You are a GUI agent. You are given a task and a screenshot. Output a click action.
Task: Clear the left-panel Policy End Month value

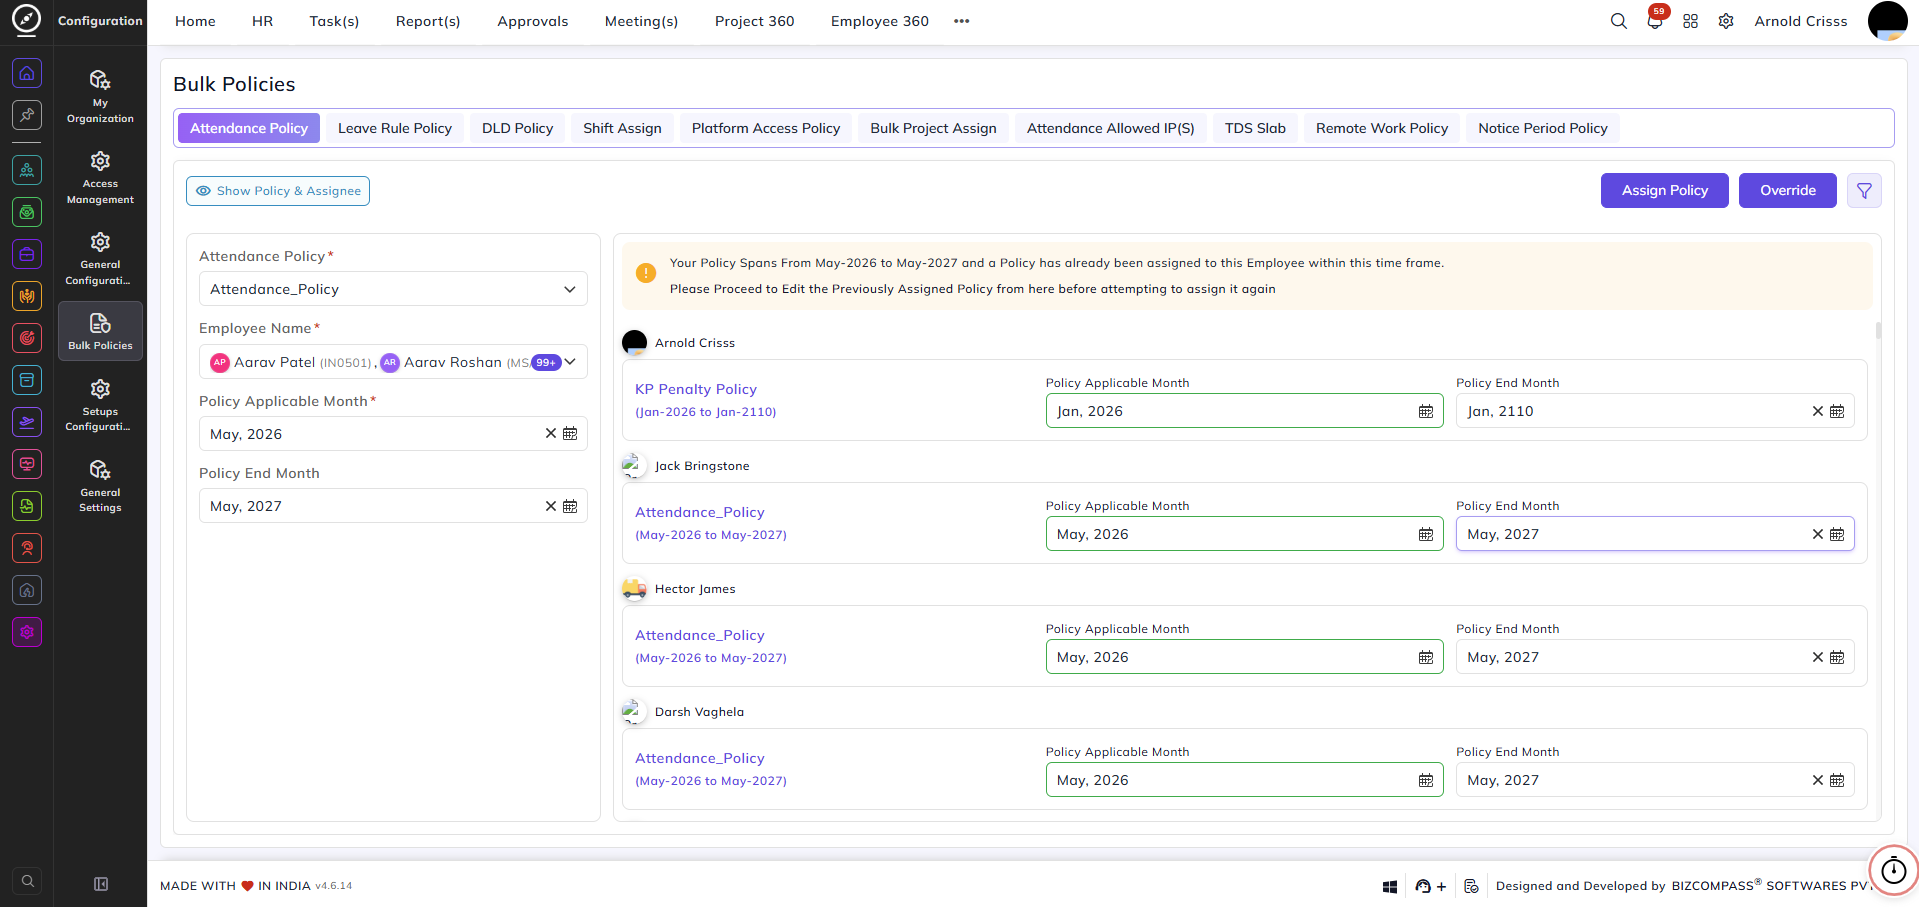tap(550, 506)
